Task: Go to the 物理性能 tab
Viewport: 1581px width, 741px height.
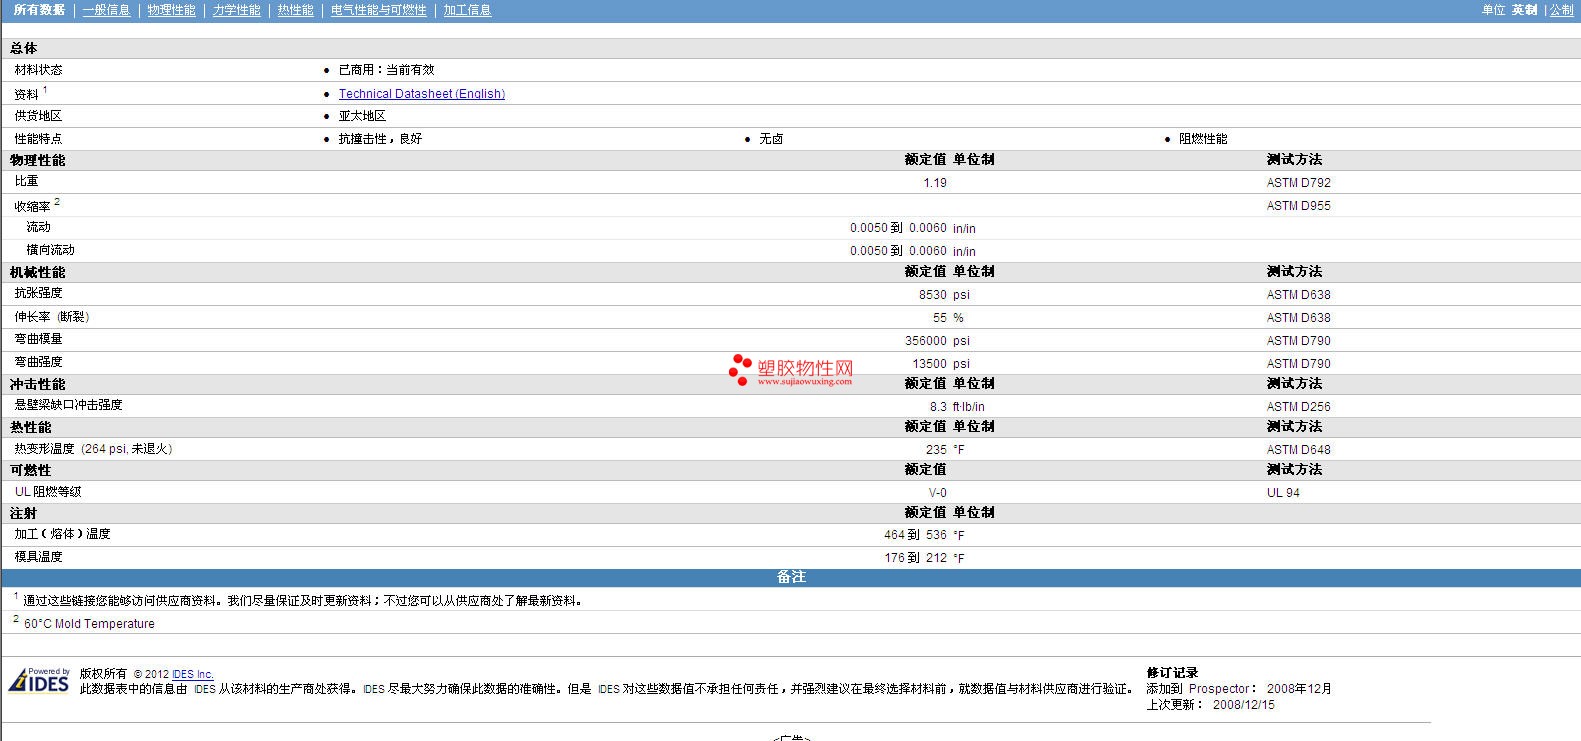Action: click(171, 10)
